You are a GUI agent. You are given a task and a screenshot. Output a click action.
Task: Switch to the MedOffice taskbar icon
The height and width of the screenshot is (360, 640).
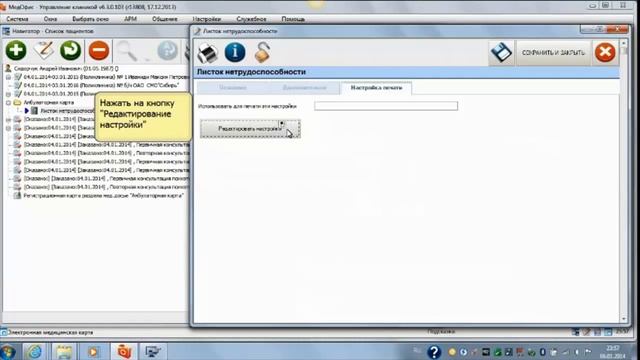[x=124, y=351]
